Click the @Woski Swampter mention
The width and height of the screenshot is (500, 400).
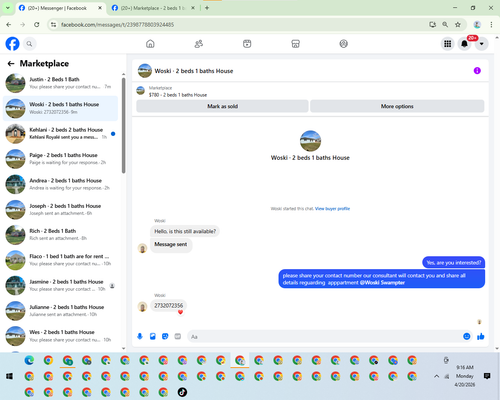(382, 283)
